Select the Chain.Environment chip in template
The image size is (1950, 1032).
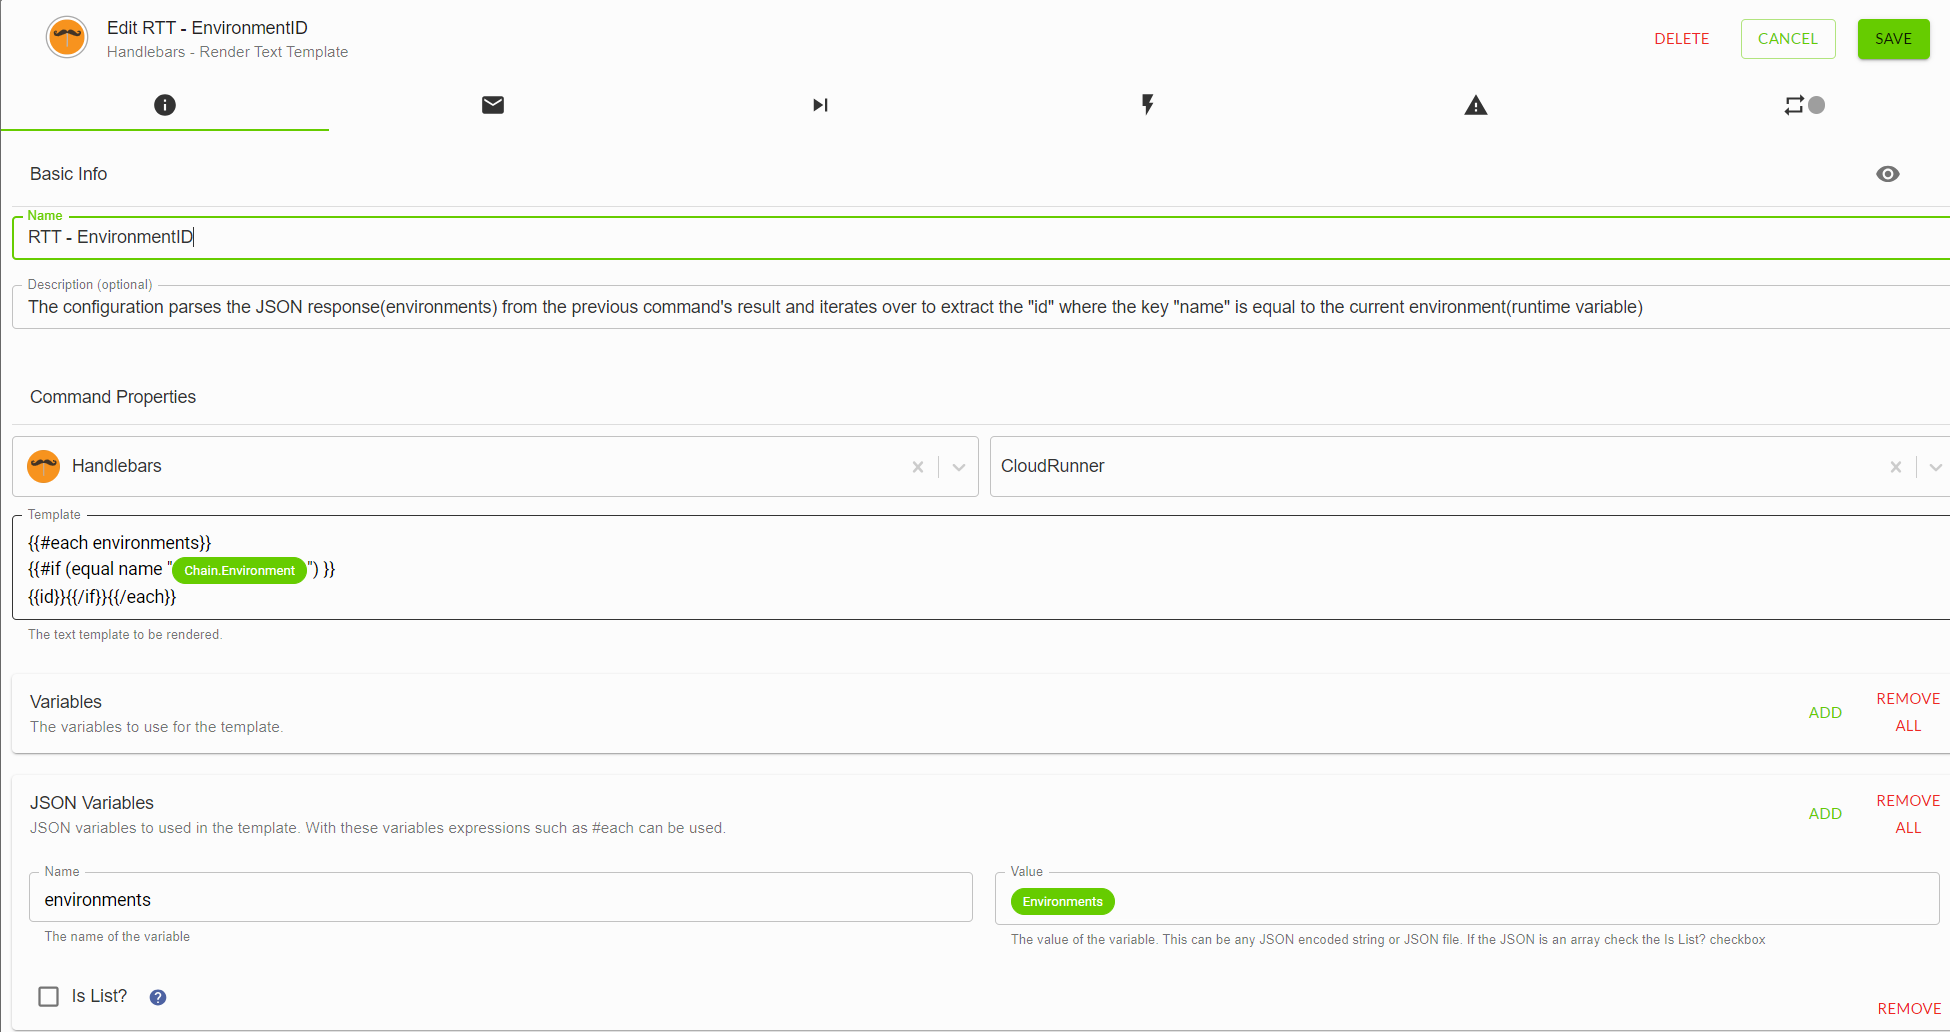point(240,570)
